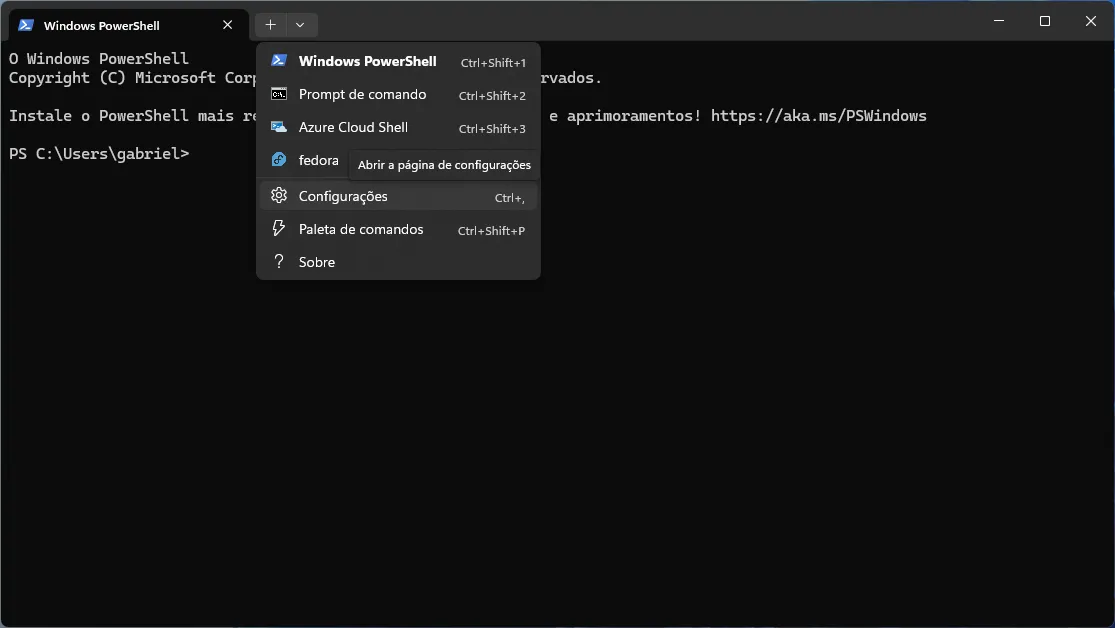Open Prompt de comando profile
This screenshot has height=628, width=1115.
coord(398,94)
